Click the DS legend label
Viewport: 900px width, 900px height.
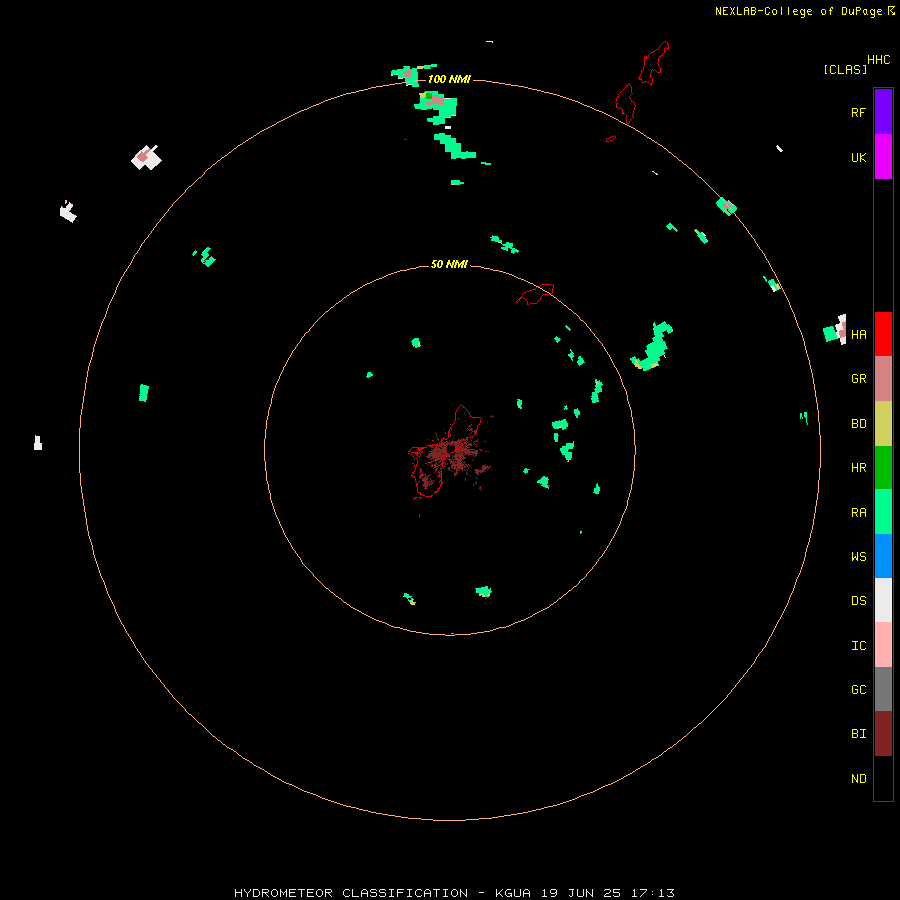pyautogui.click(x=858, y=600)
